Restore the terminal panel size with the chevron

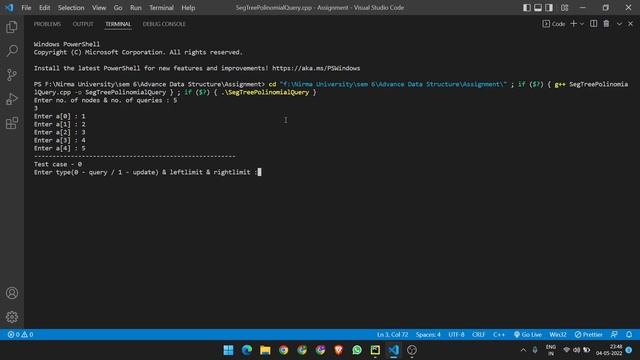619,24
